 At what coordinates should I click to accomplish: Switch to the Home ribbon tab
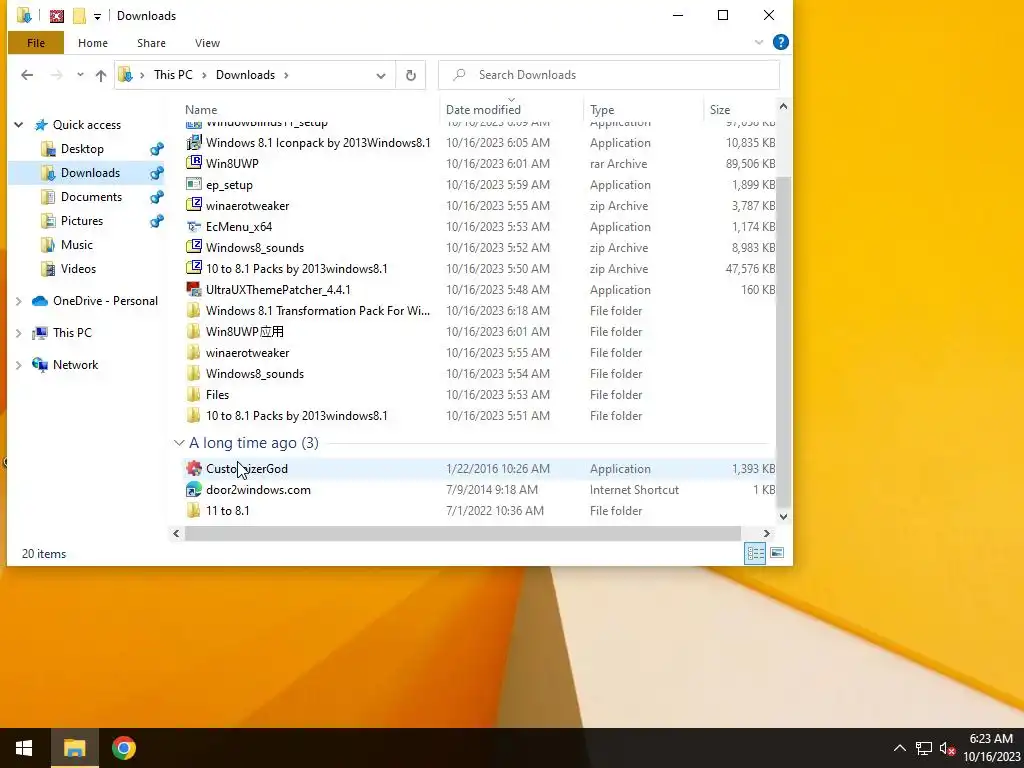tap(93, 43)
